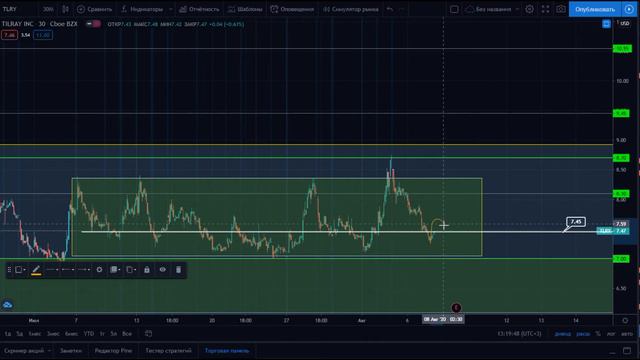
Task: Click the blue buy price button
Action: [42, 35]
